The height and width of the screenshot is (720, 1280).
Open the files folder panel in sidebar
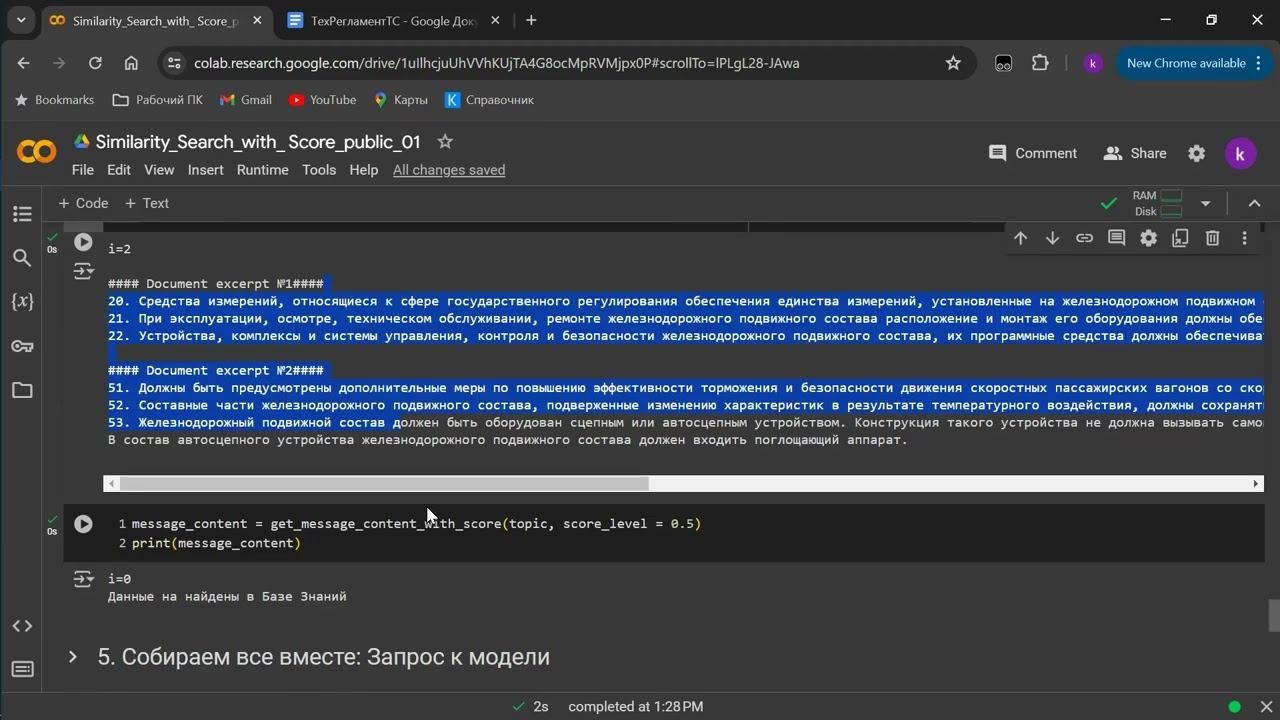[22, 390]
